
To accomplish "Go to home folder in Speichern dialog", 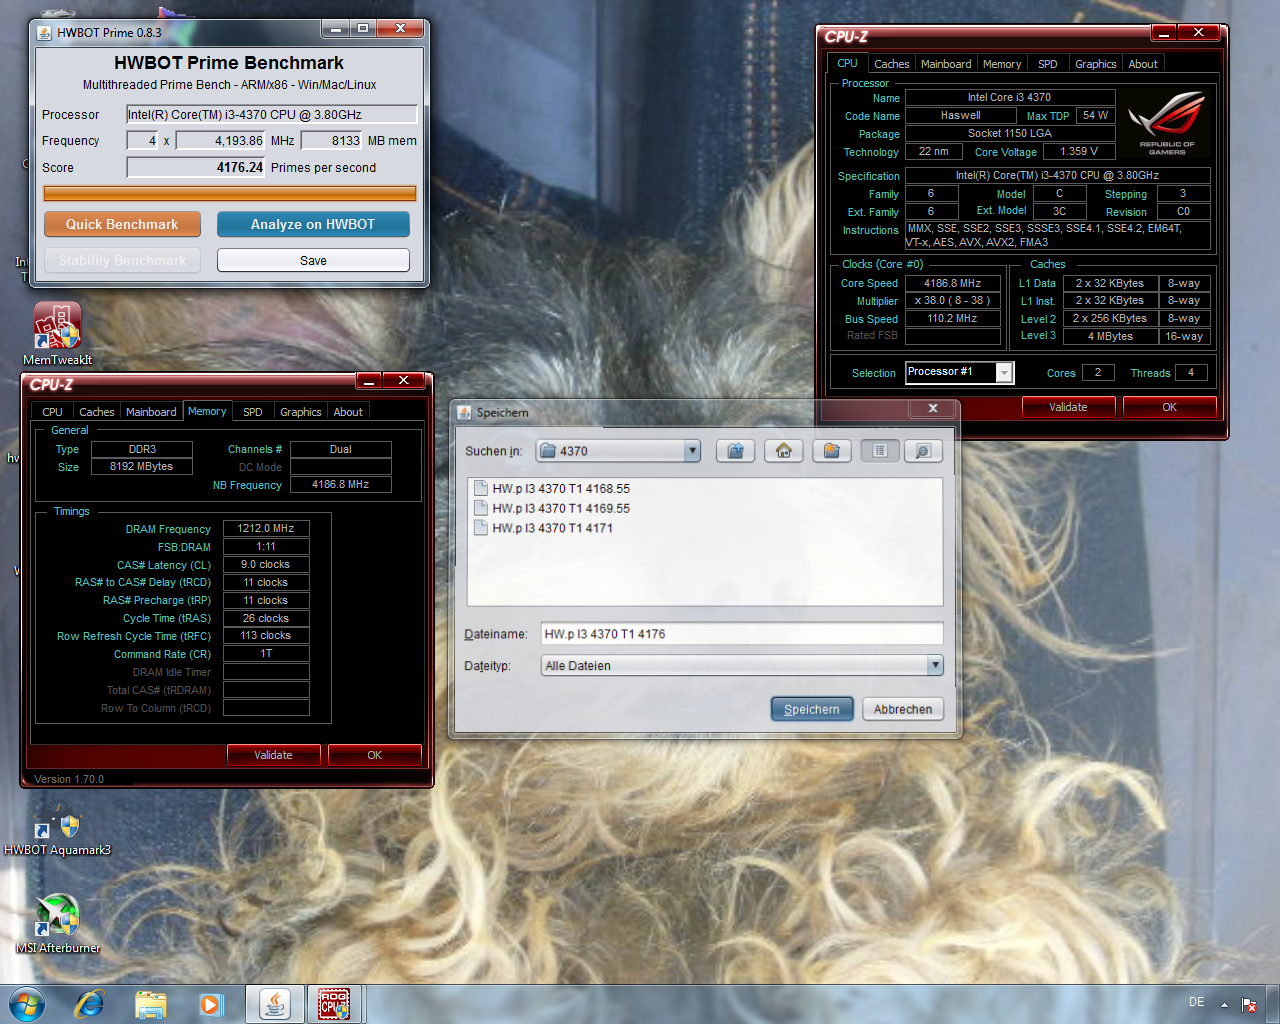I will click(783, 451).
